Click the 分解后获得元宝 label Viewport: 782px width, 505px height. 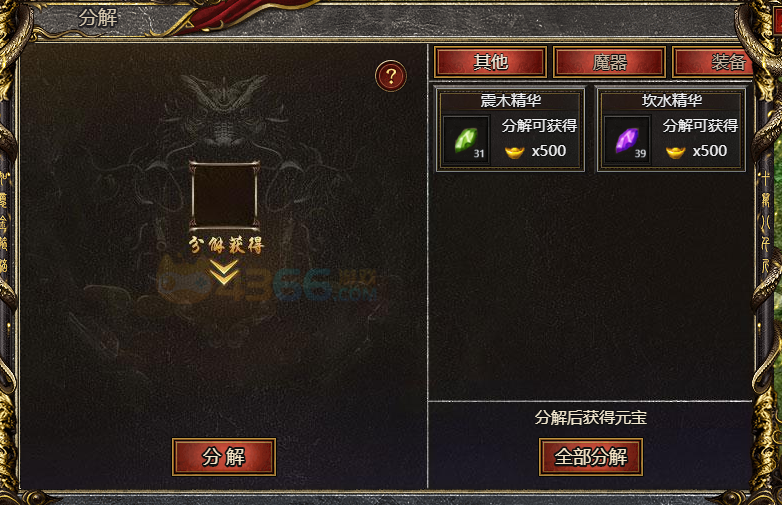pos(590,417)
